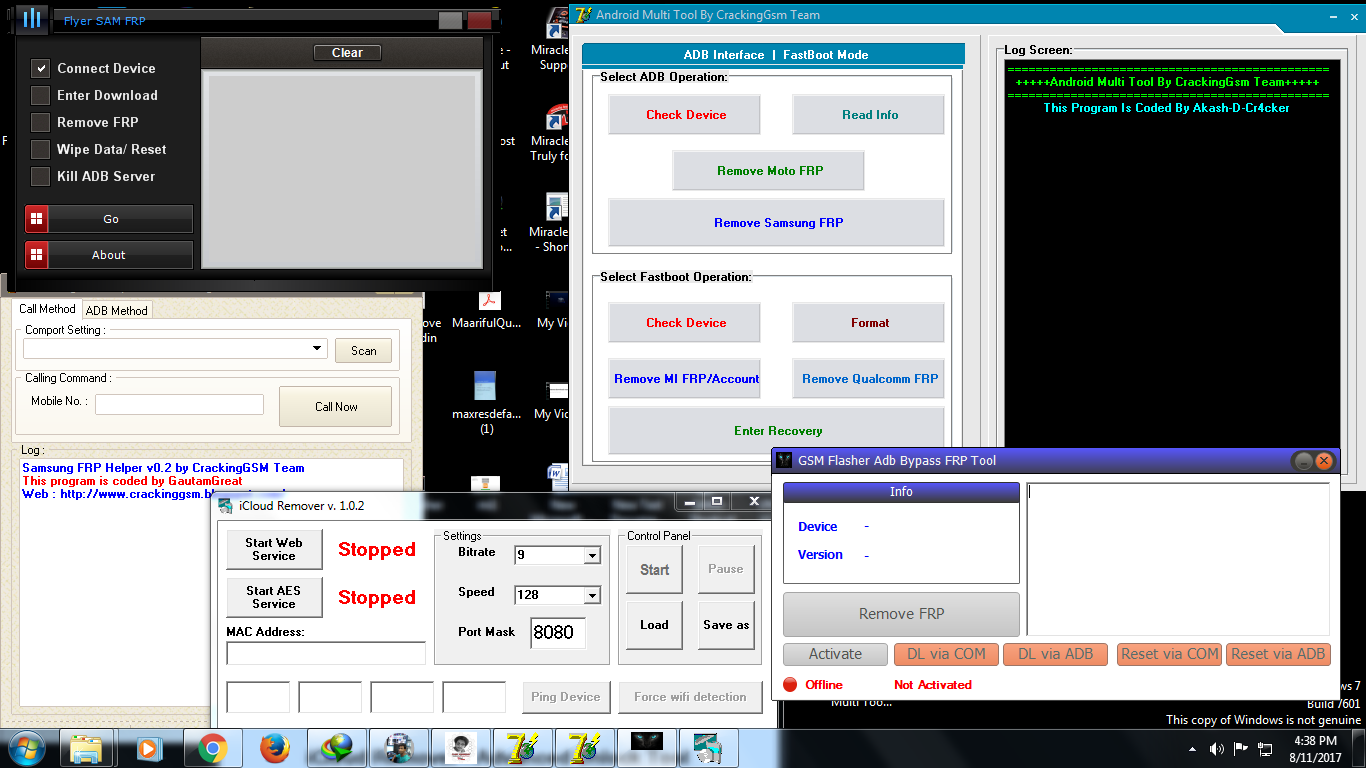
Task: Open Action Center flag tray icon
Action: tap(1241, 748)
